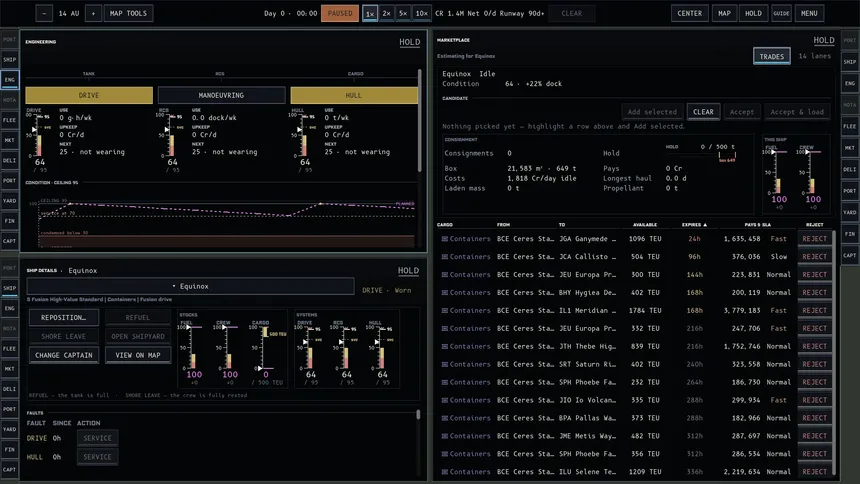Click the Containers icon in the 504 TEU row
The width and height of the screenshot is (860, 484).
coord(445,257)
